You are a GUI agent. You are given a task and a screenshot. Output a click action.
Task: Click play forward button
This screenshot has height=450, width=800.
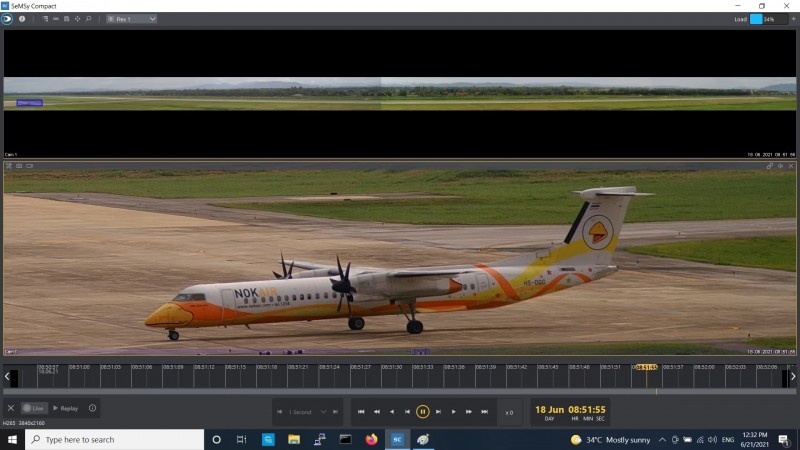tap(454, 412)
